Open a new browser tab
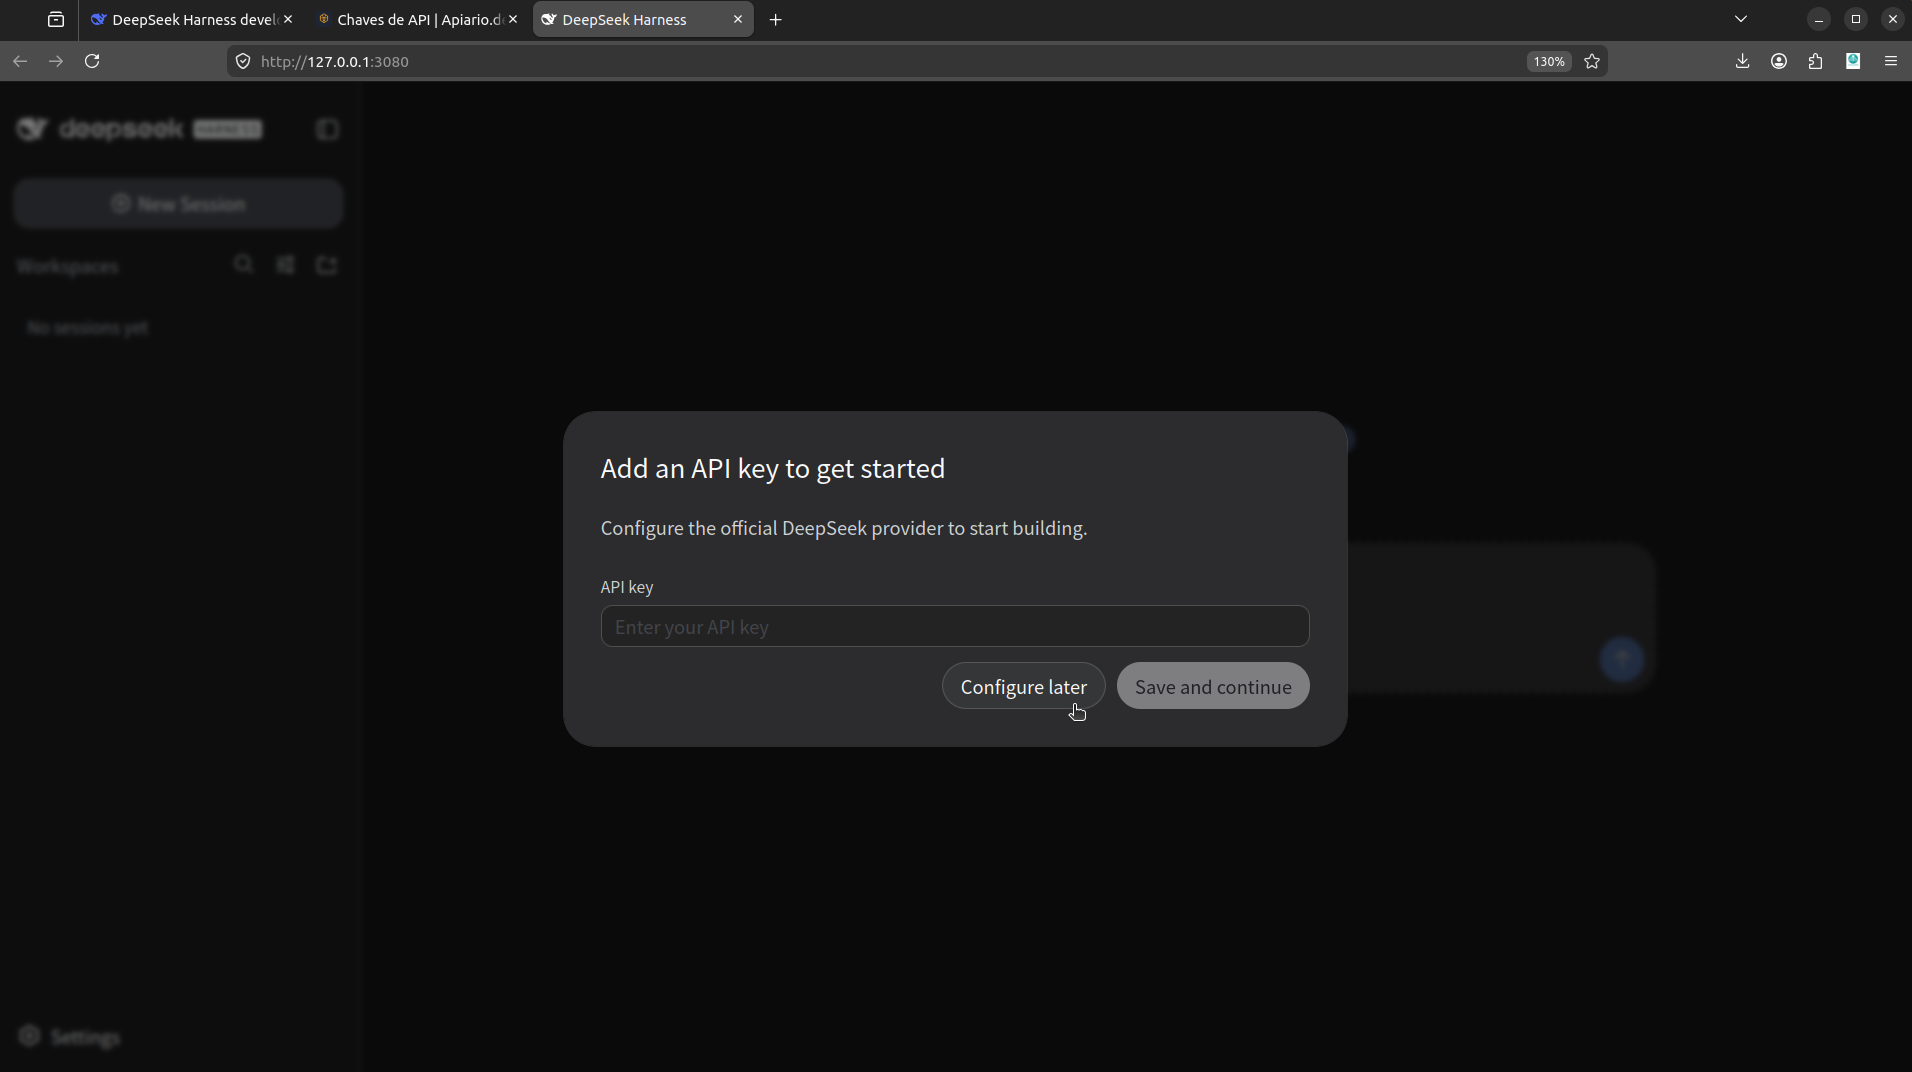1912x1072 pixels. 775,19
